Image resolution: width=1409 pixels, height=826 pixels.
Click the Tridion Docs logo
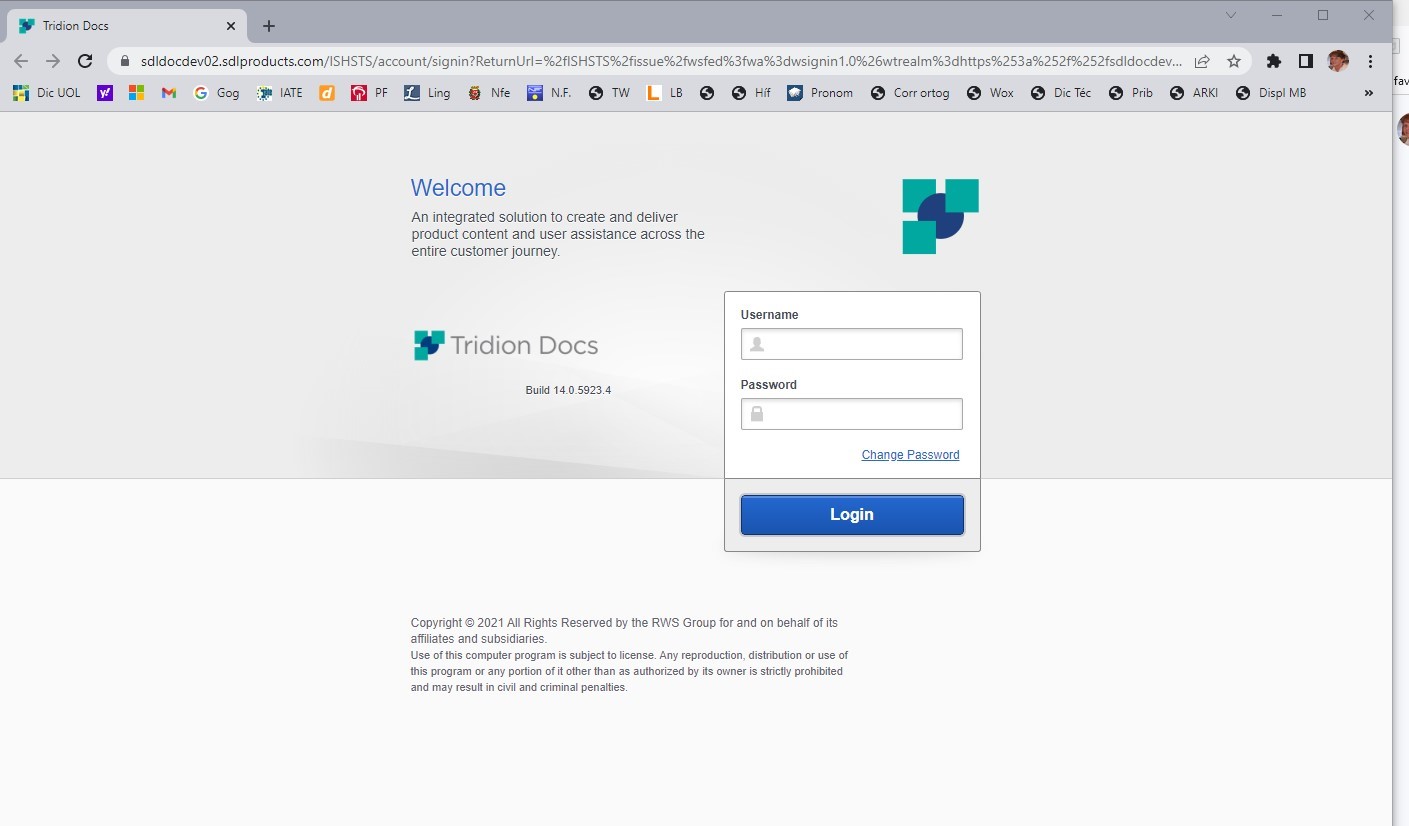[x=506, y=345]
